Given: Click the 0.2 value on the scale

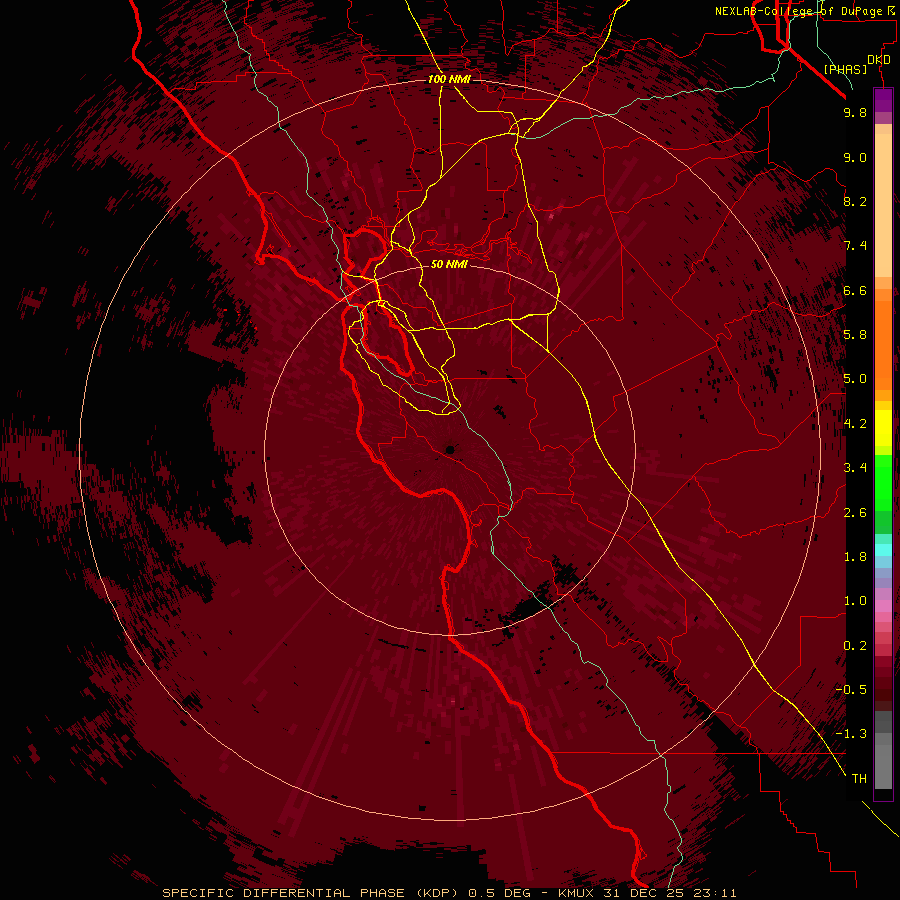Looking at the screenshot, I should (x=855, y=646).
